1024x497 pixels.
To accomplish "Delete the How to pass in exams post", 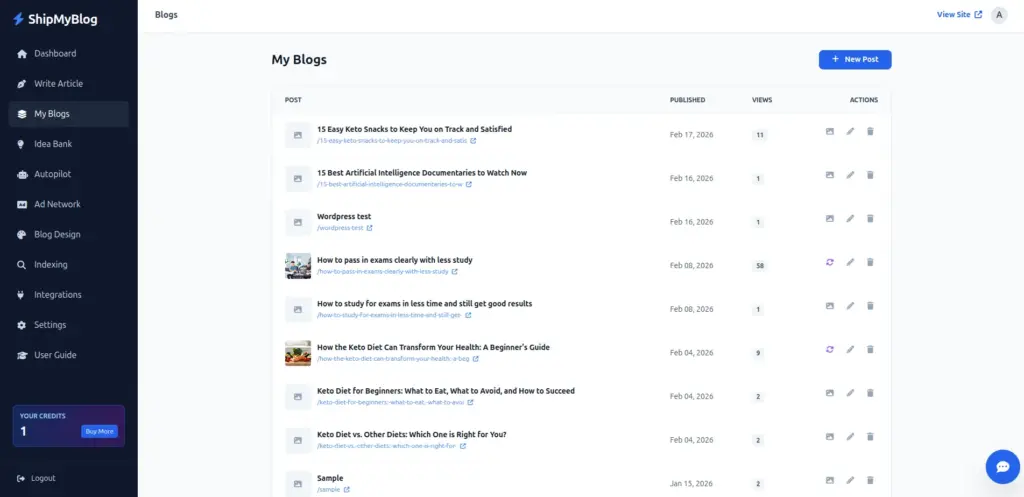I will (870, 262).
